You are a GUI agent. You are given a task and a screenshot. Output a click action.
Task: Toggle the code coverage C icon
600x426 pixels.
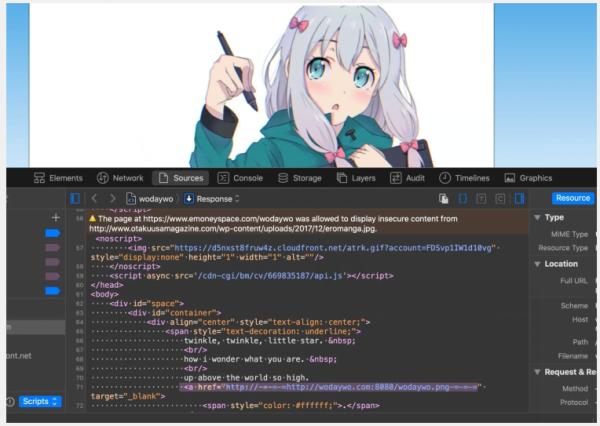(500, 199)
